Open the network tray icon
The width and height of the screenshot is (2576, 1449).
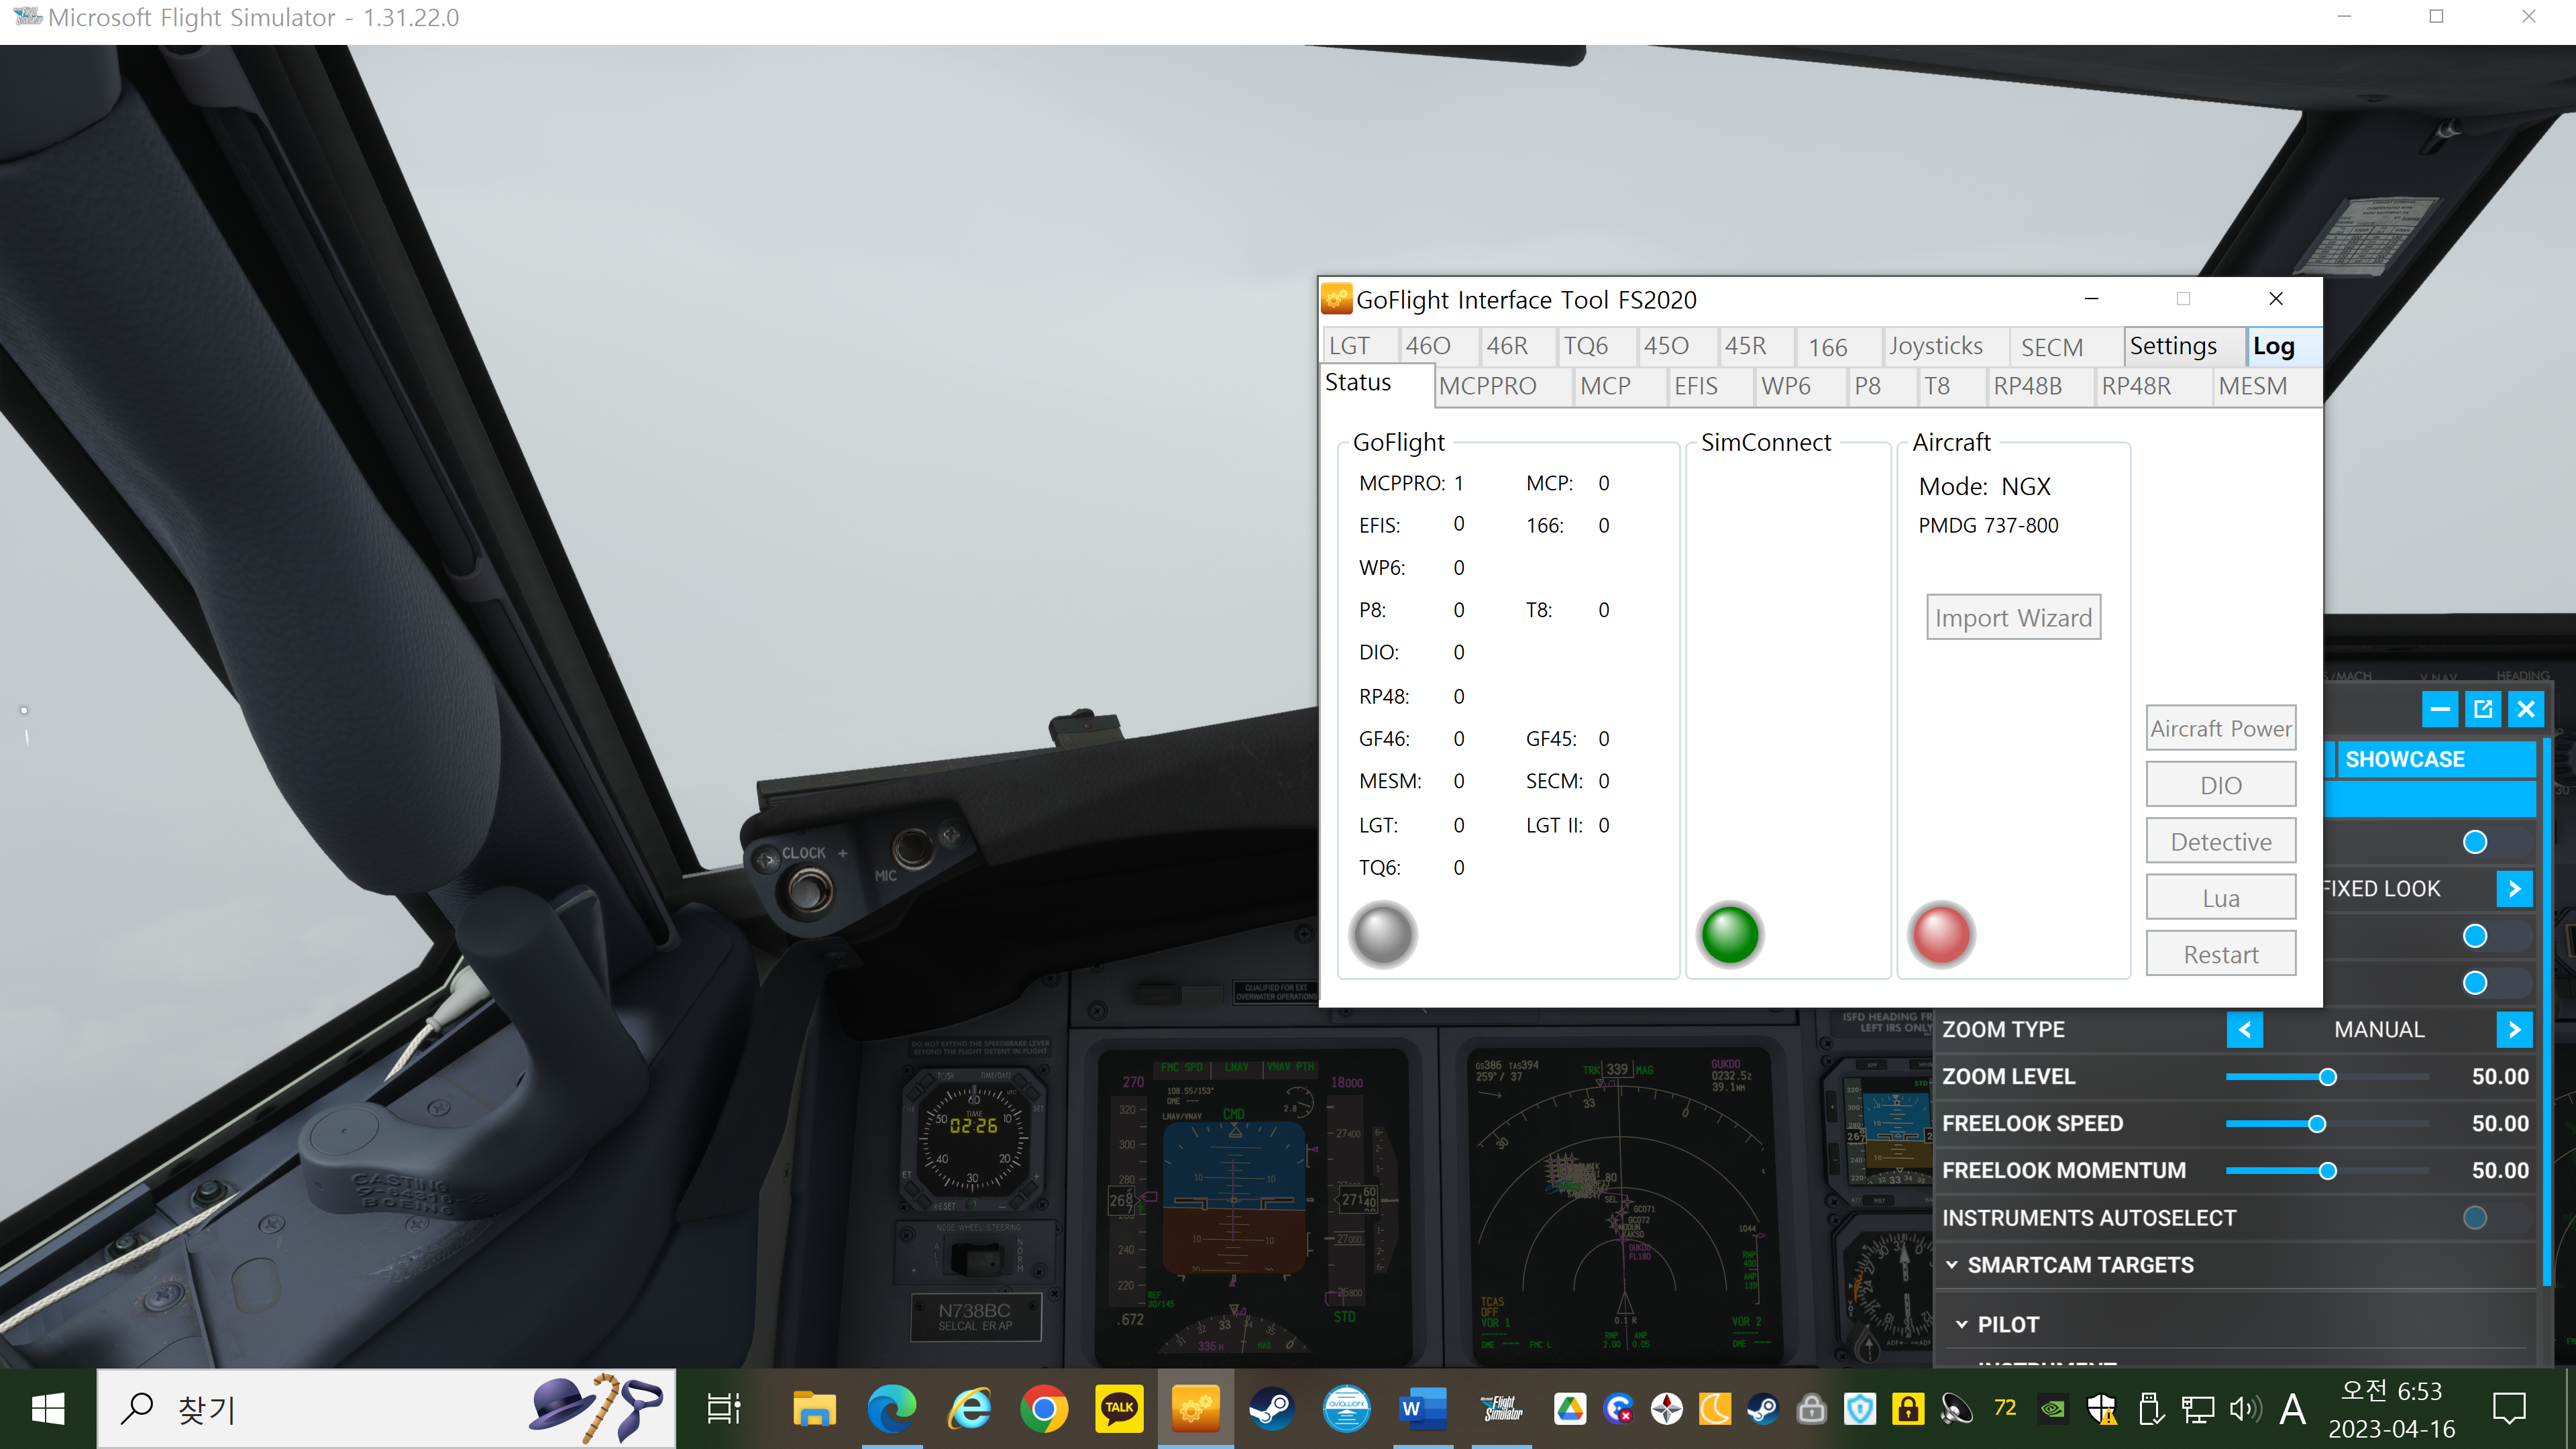click(2197, 1409)
